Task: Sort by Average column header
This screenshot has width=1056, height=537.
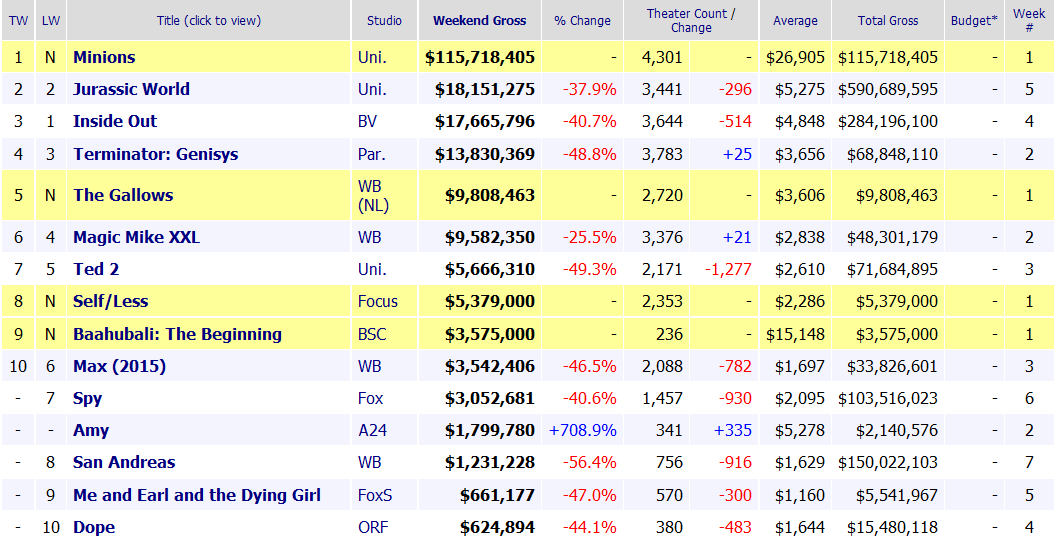Action: click(x=795, y=21)
